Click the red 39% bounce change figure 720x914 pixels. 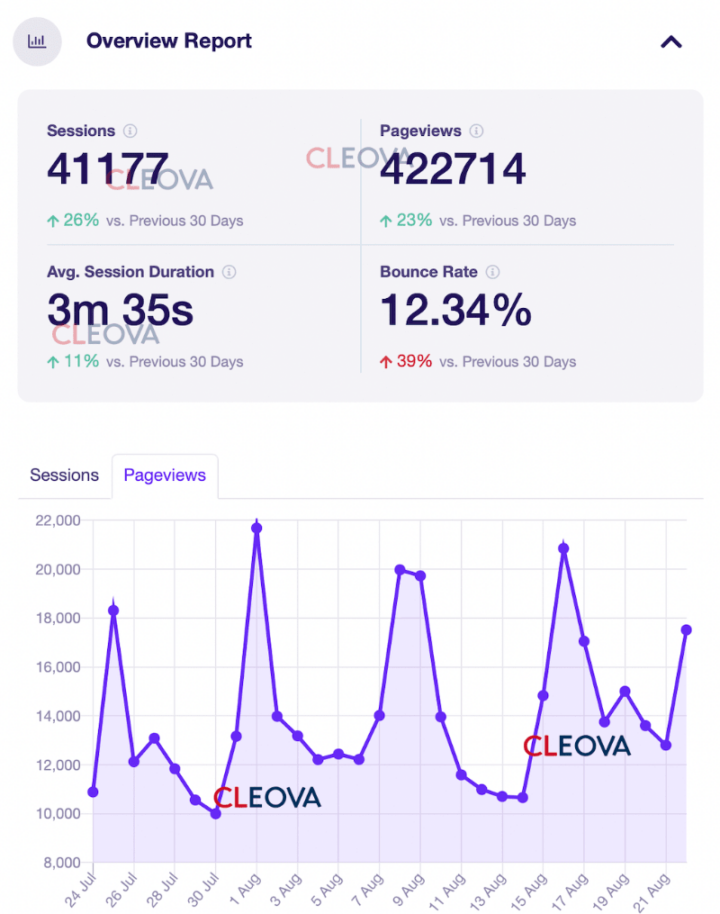(414, 361)
